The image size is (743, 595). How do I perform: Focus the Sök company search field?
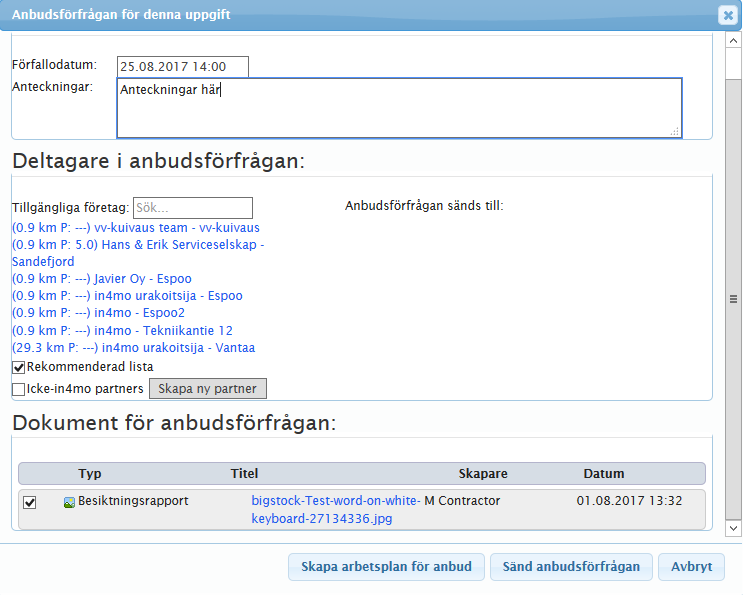pos(193,208)
